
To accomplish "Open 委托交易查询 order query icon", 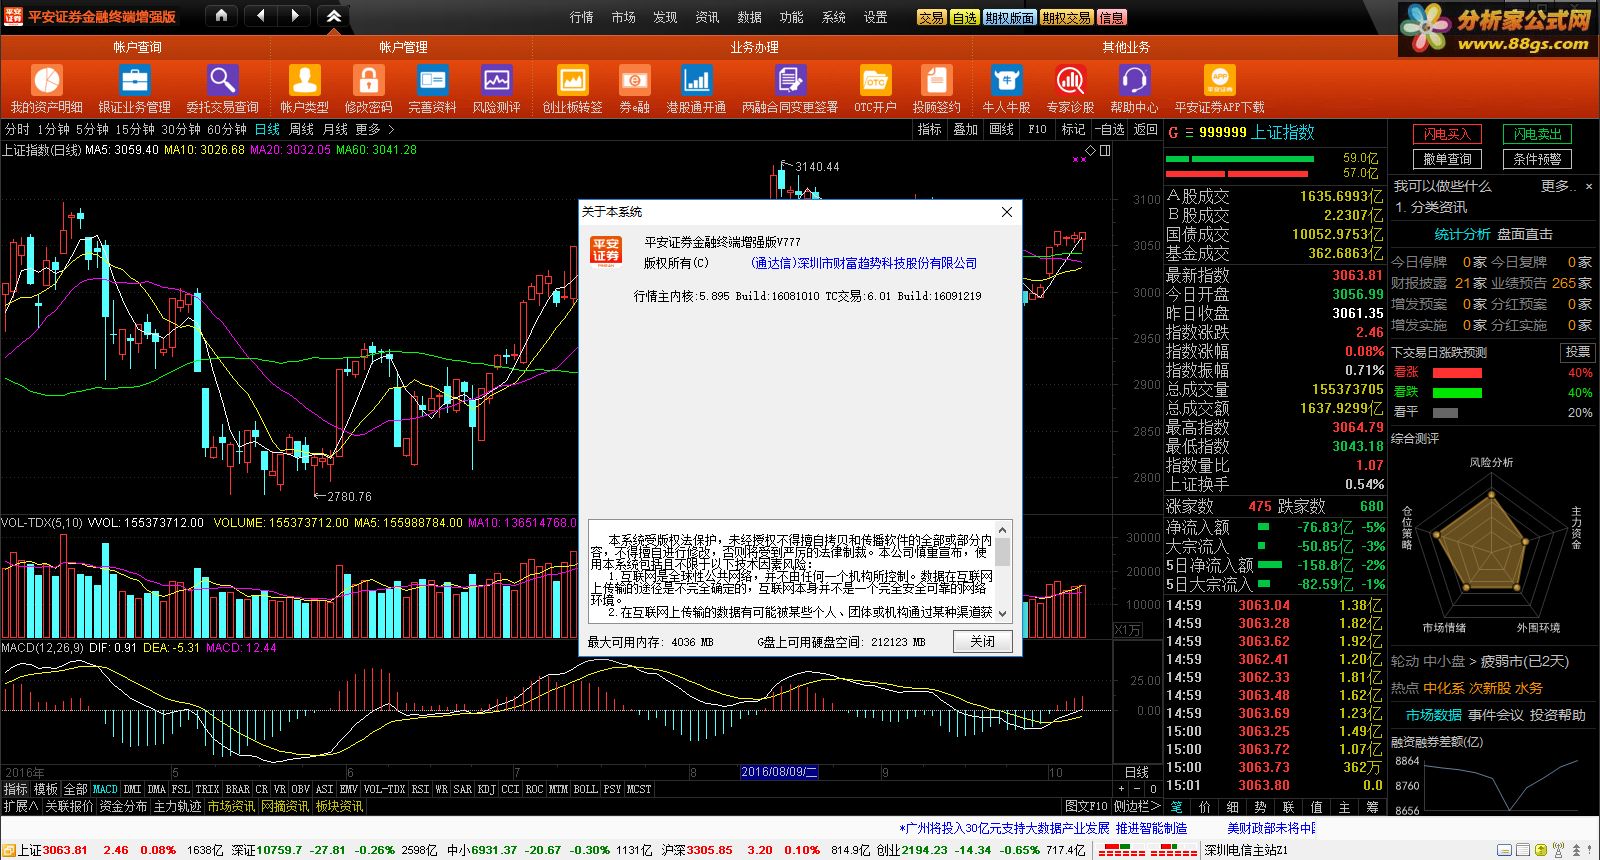I will point(222,80).
